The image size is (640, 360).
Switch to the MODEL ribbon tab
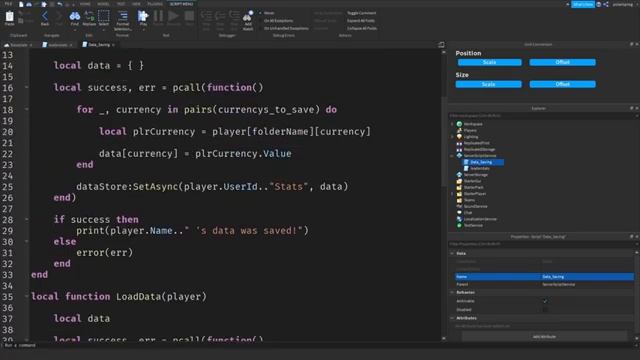tap(103, 4)
